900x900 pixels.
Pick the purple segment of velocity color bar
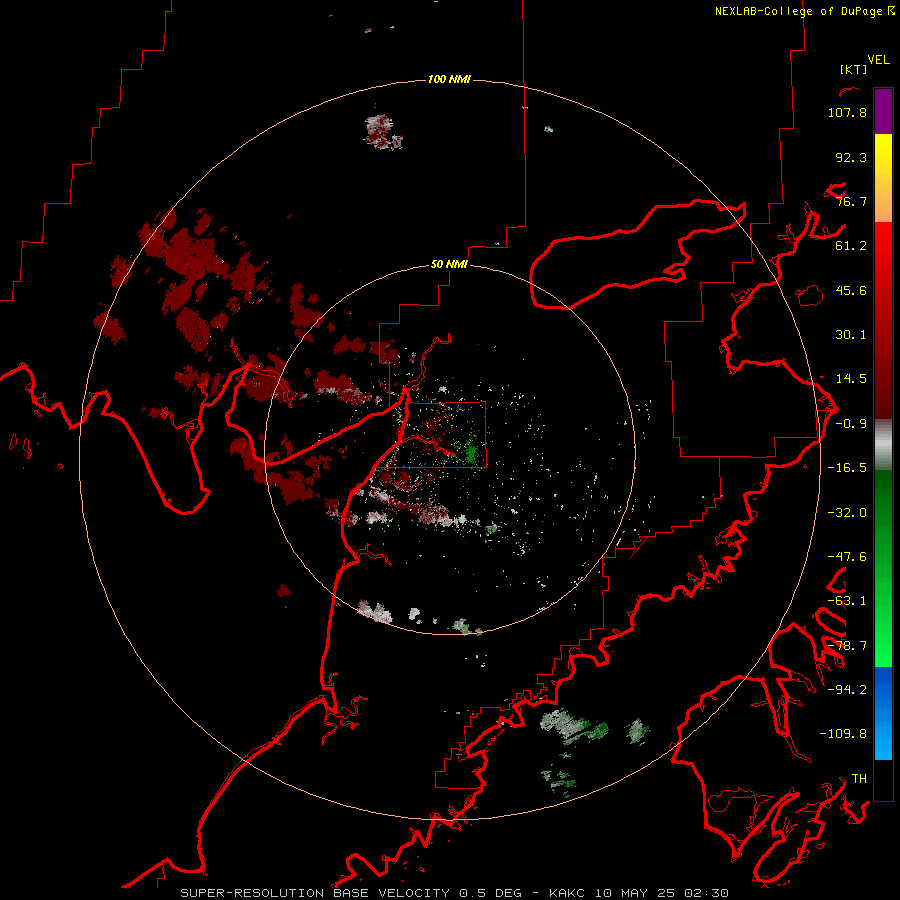[x=883, y=111]
